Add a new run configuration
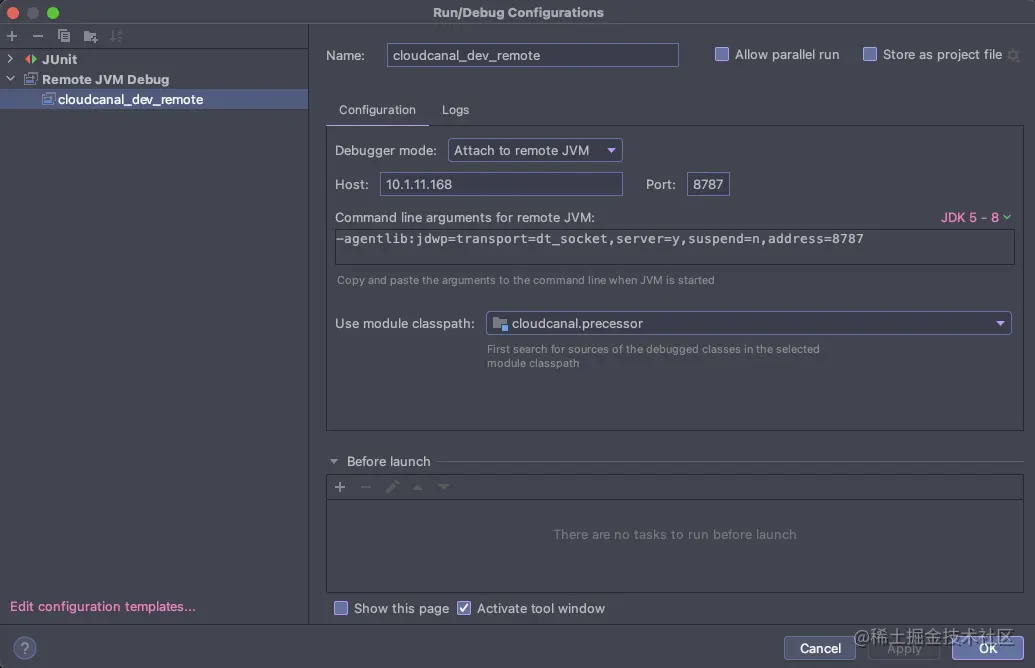Screen dimensions: 1035x668 (x=12, y=36)
